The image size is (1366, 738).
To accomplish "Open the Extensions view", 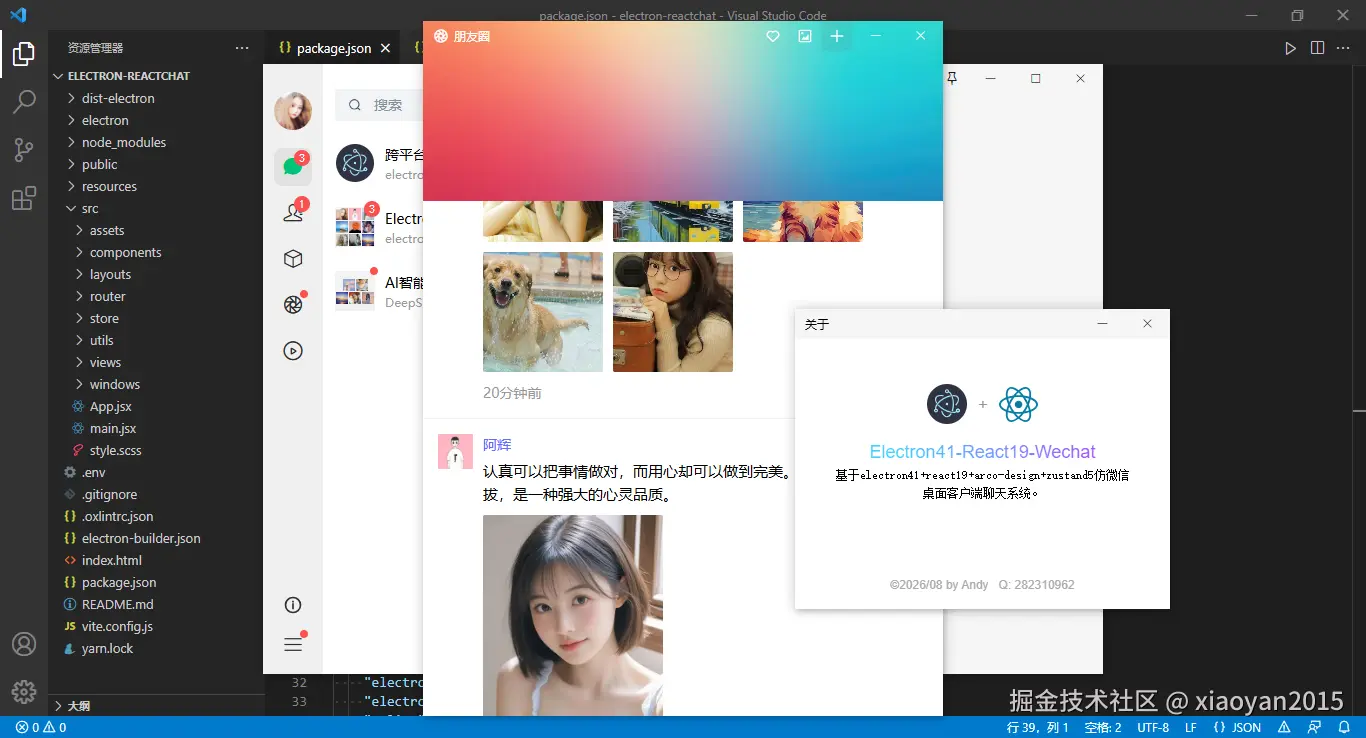I will 24,198.
